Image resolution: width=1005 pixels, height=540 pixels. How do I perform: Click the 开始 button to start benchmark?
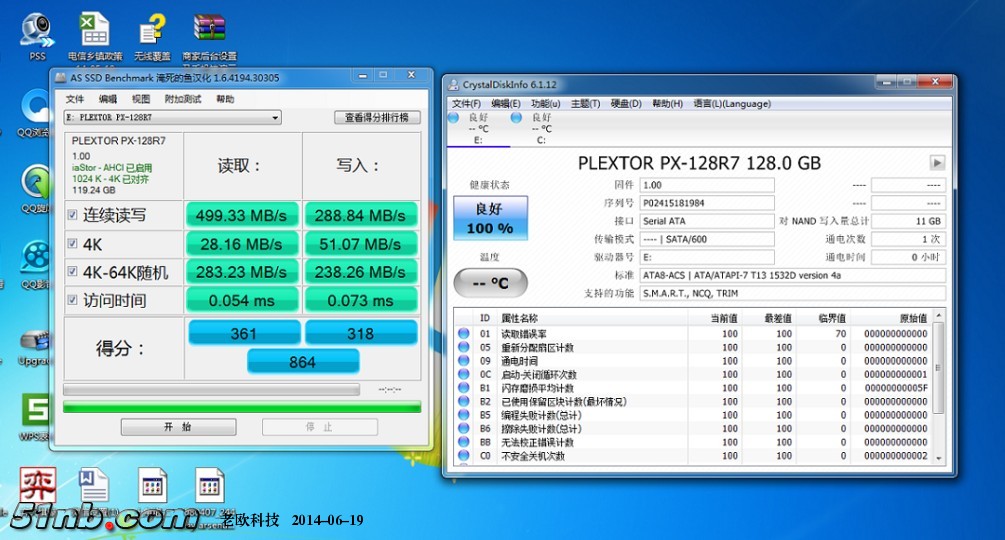click(x=178, y=427)
